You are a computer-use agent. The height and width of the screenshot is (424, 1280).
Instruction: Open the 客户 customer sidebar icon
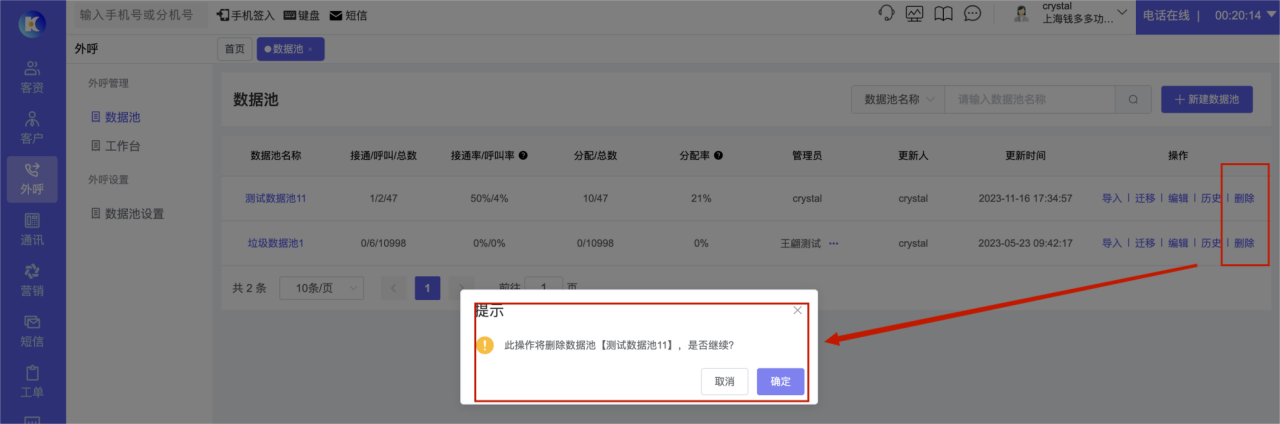(x=32, y=127)
